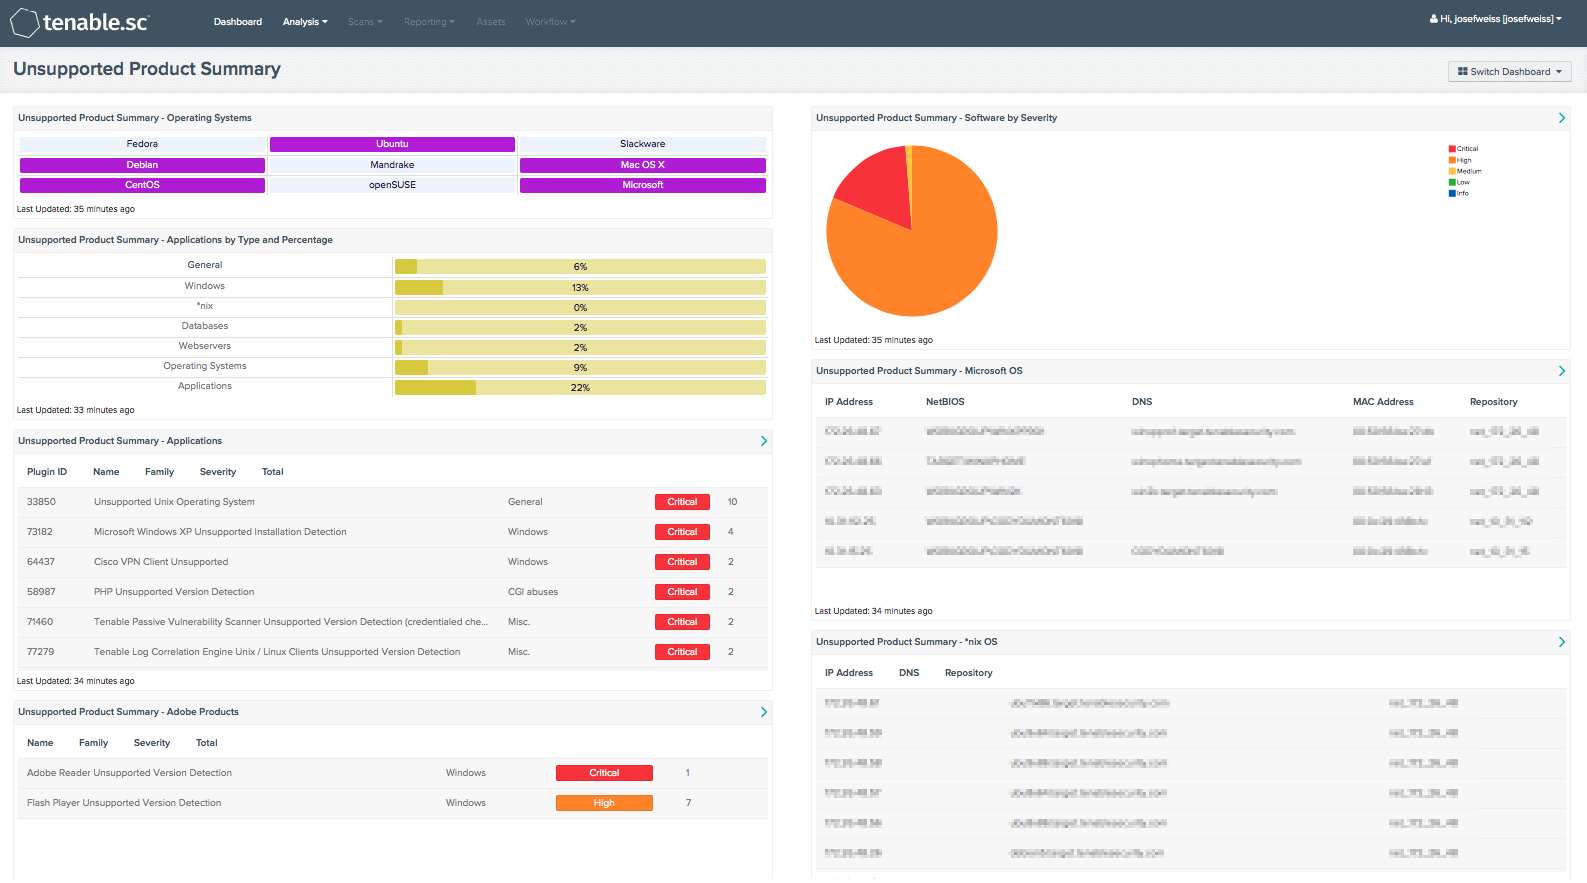Click the blue Info legend swatch
The image size is (1587, 883).
[x=1452, y=193]
